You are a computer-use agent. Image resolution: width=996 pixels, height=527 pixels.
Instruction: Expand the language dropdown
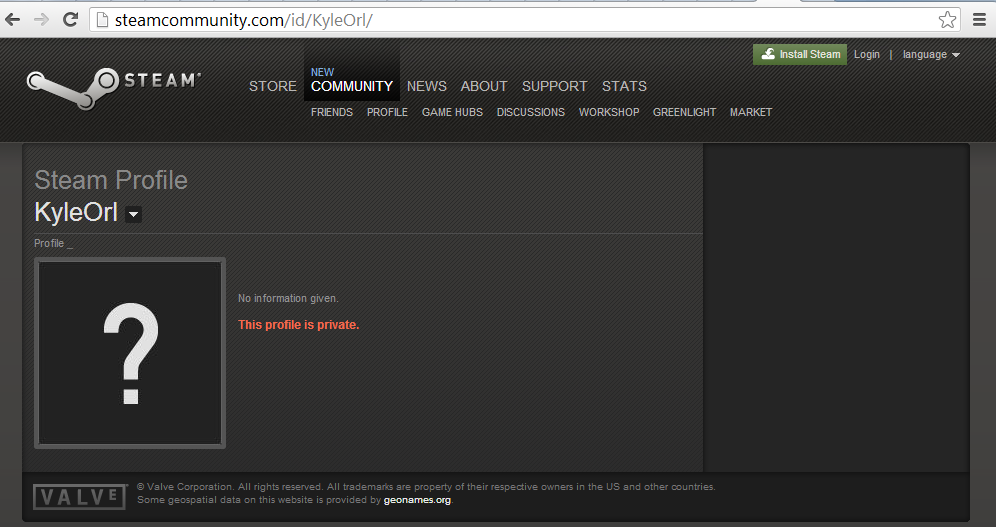coord(931,55)
